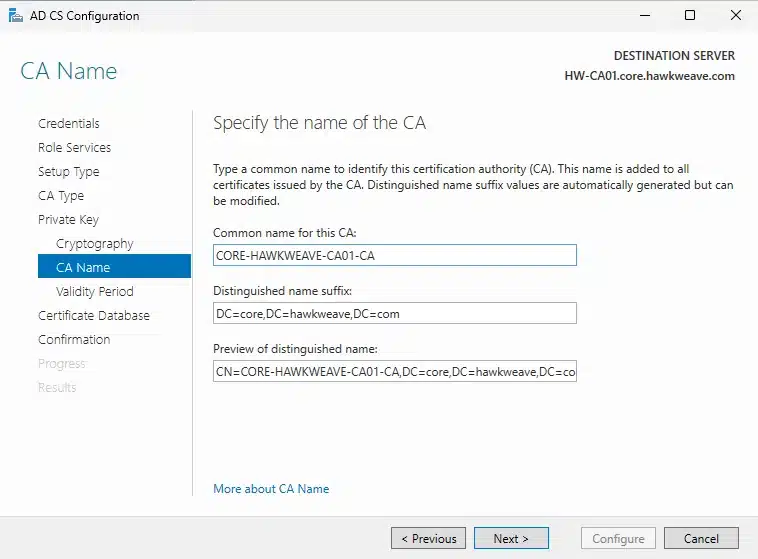This screenshot has height=559, width=758.
Task: Focus the Distinguished name suffix field
Action: click(x=395, y=314)
